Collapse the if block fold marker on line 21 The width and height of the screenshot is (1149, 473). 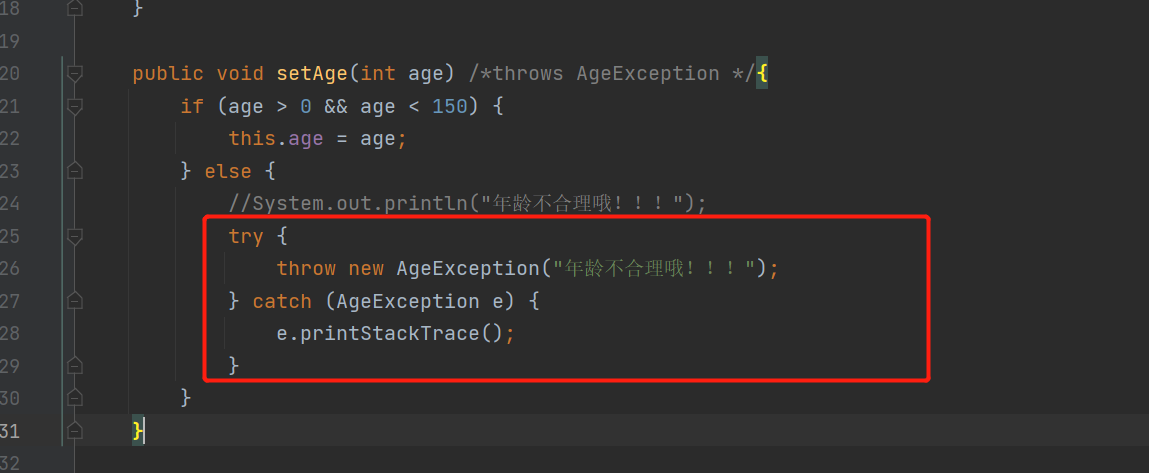coord(75,106)
